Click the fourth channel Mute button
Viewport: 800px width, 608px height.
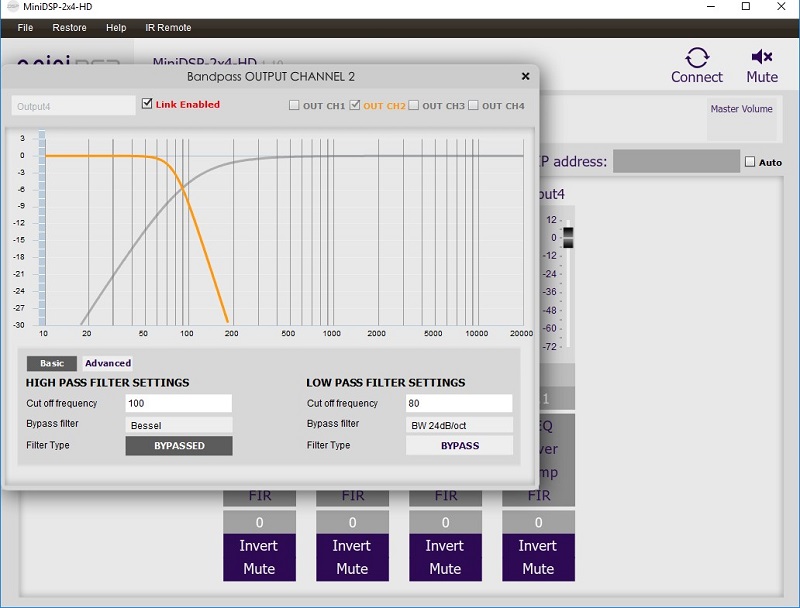click(538, 569)
